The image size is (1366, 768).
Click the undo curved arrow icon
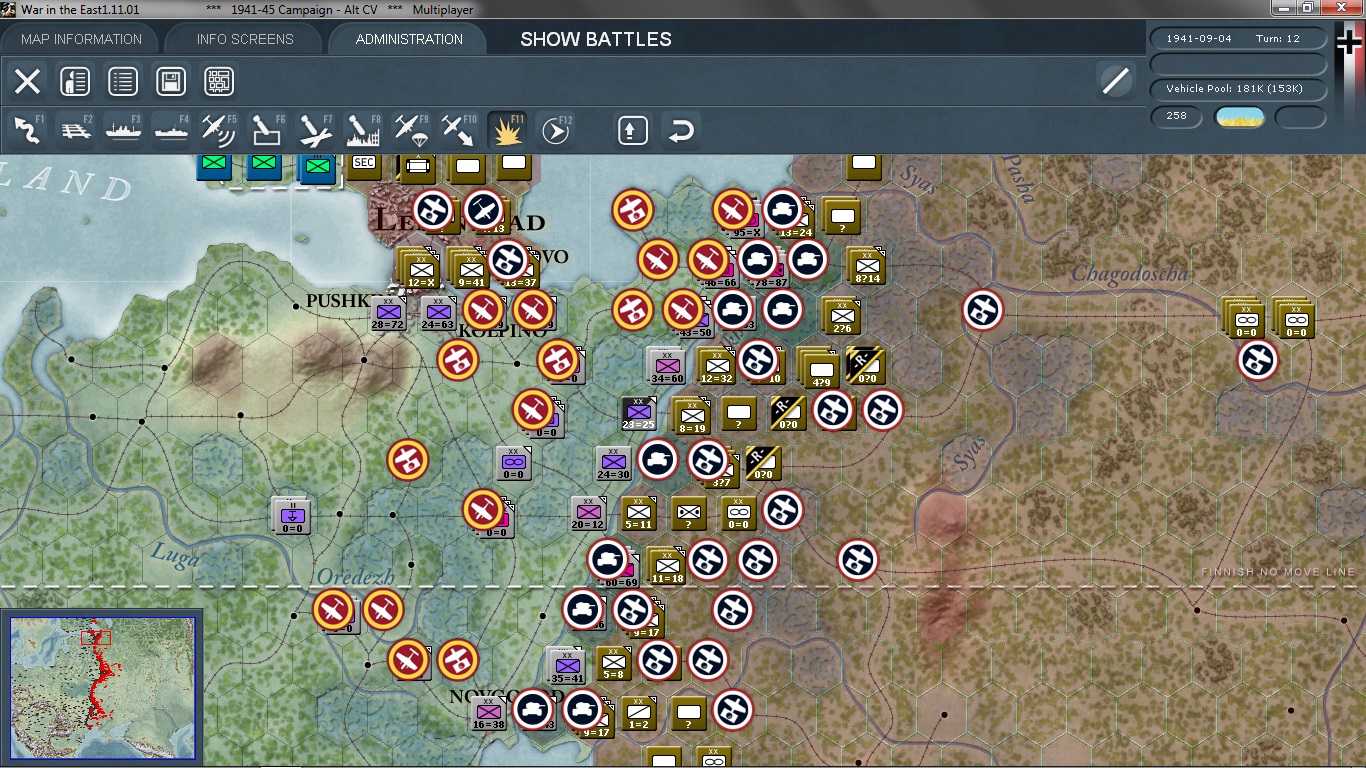[x=681, y=130]
